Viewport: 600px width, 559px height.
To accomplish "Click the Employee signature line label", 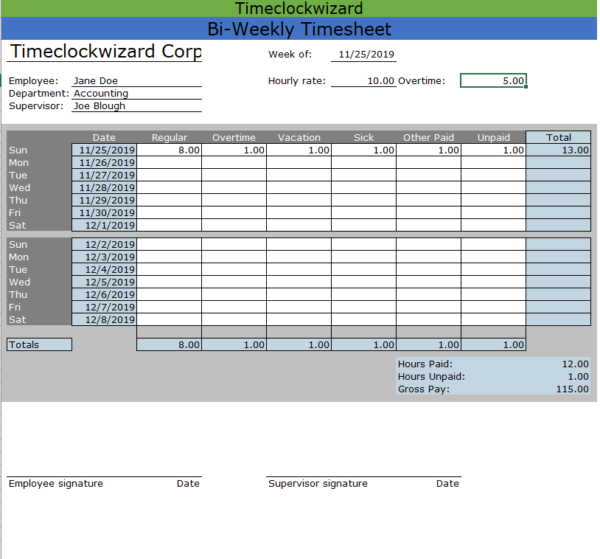I will pyautogui.click(x=56, y=484).
